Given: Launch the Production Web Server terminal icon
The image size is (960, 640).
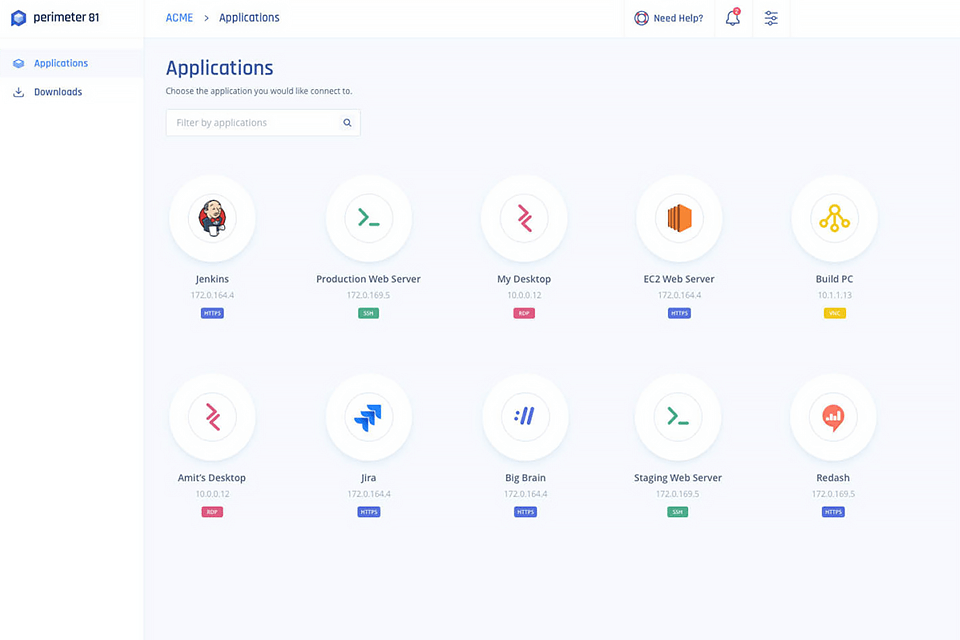Looking at the screenshot, I should point(369,219).
